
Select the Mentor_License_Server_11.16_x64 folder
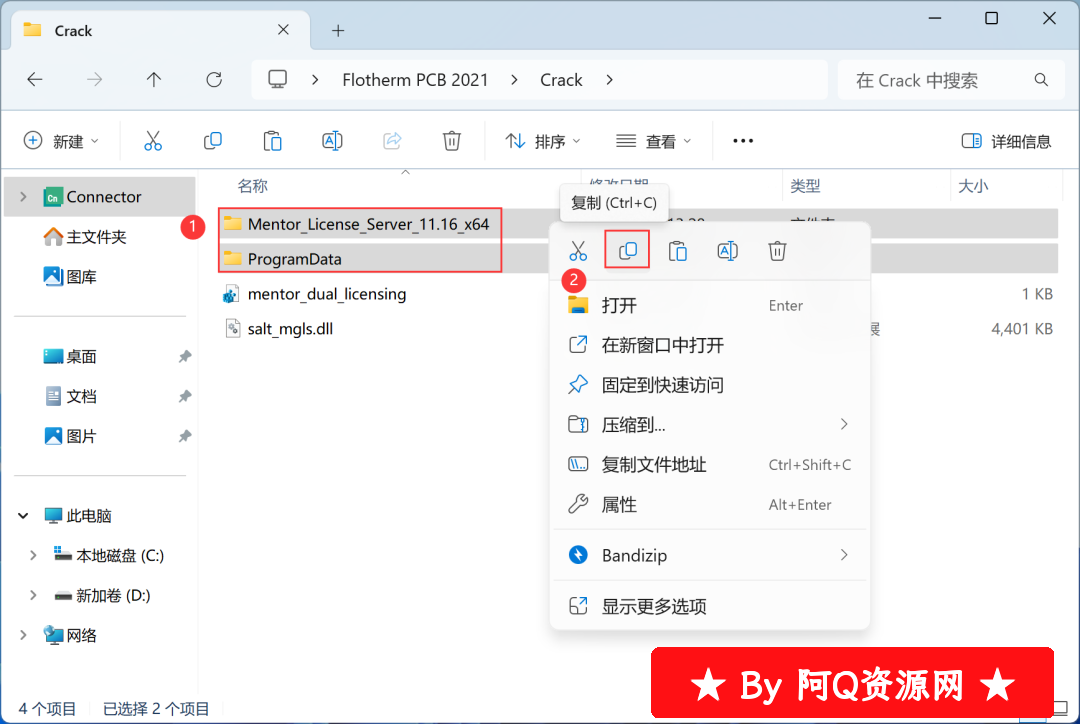point(368,224)
